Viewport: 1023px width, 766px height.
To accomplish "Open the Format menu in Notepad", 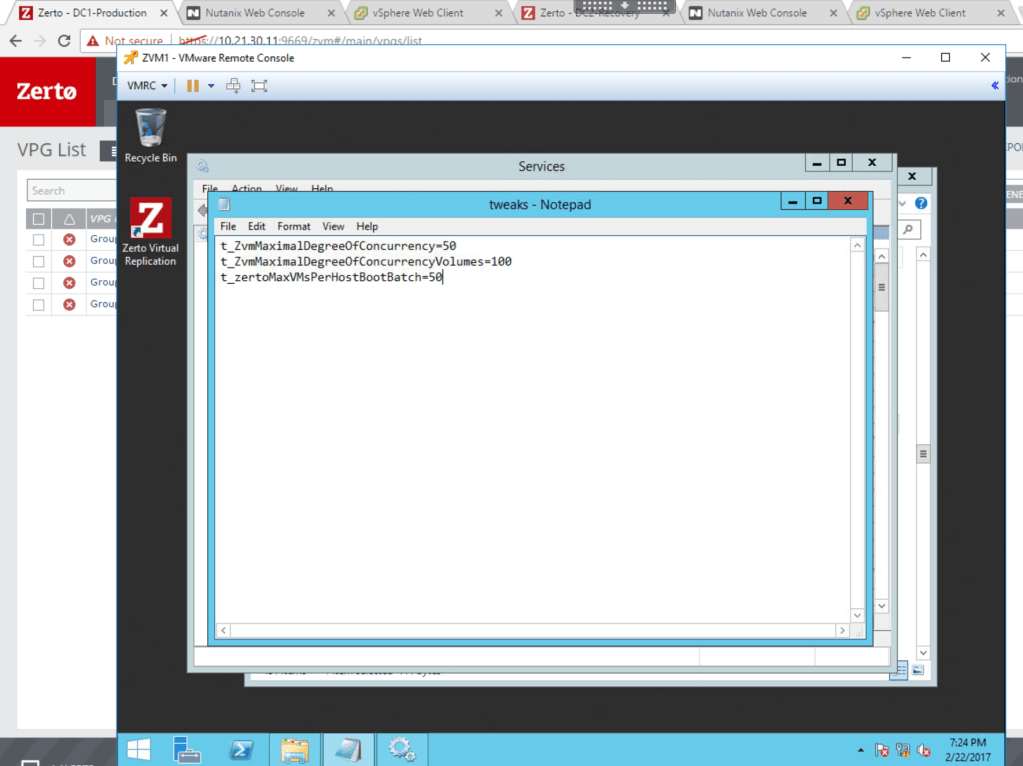I will pyautogui.click(x=293, y=226).
